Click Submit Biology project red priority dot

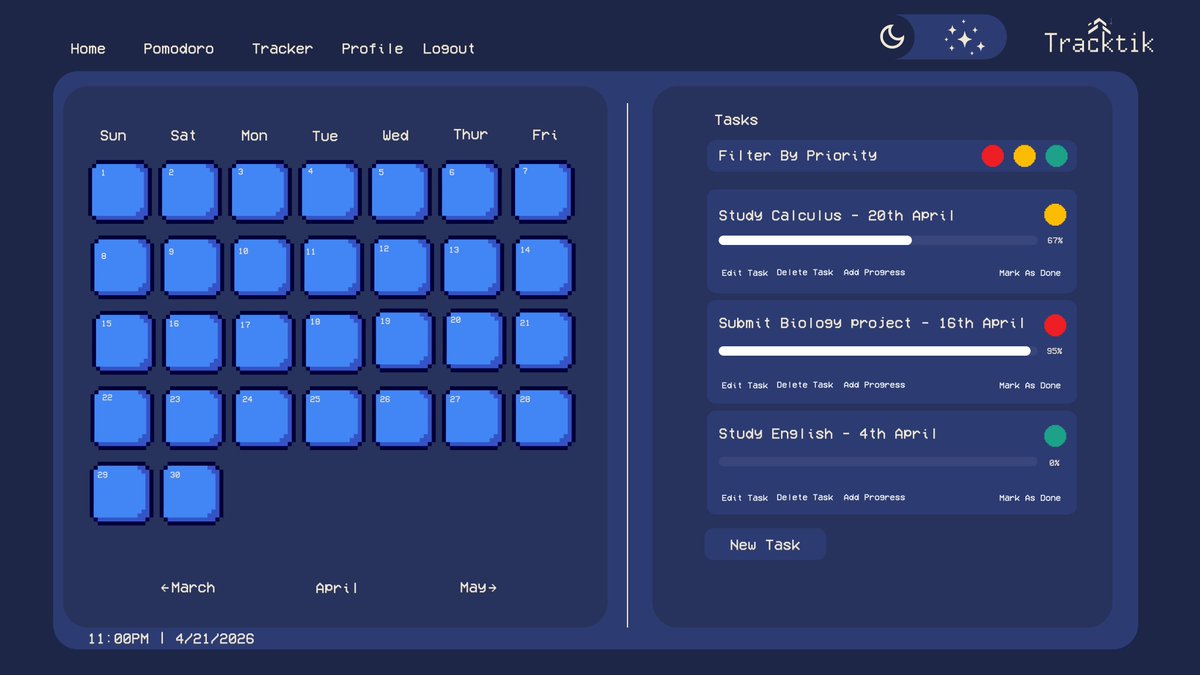tap(1055, 325)
